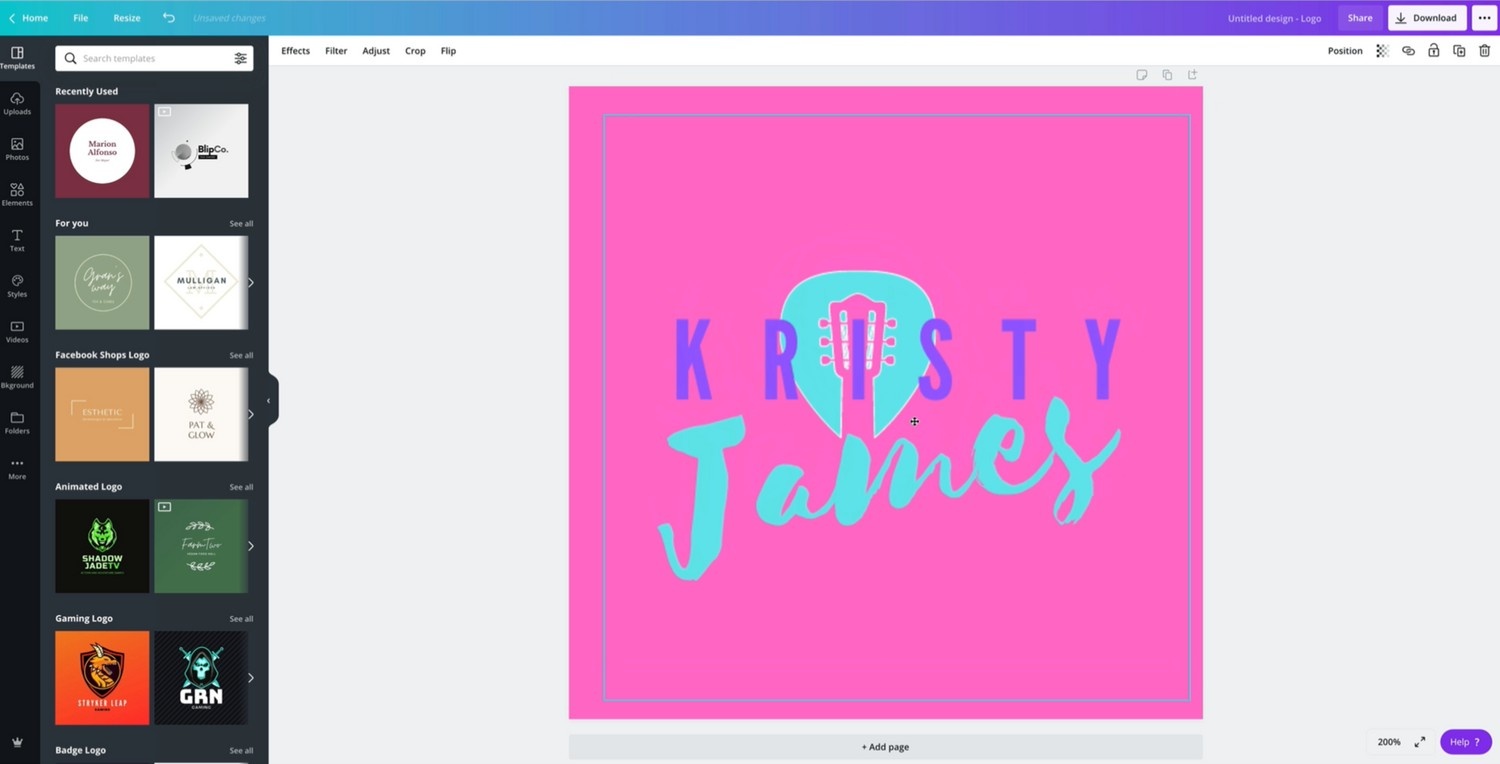This screenshot has height=764, width=1500.
Task: Click the Search templates field
Action: click(154, 59)
